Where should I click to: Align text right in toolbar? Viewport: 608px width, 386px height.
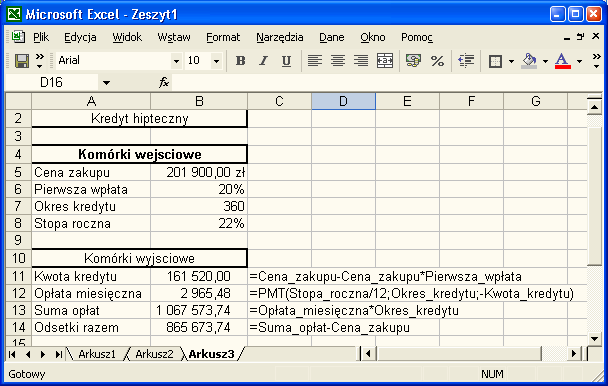coord(361,61)
